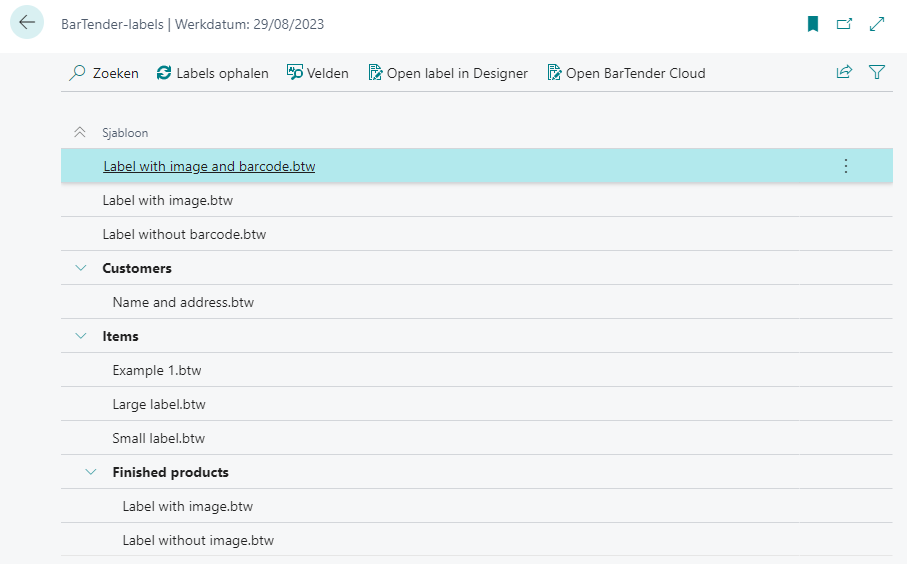This screenshot has width=907, height=564.
Task: Open page in new window icon
Action: [845, 24]
